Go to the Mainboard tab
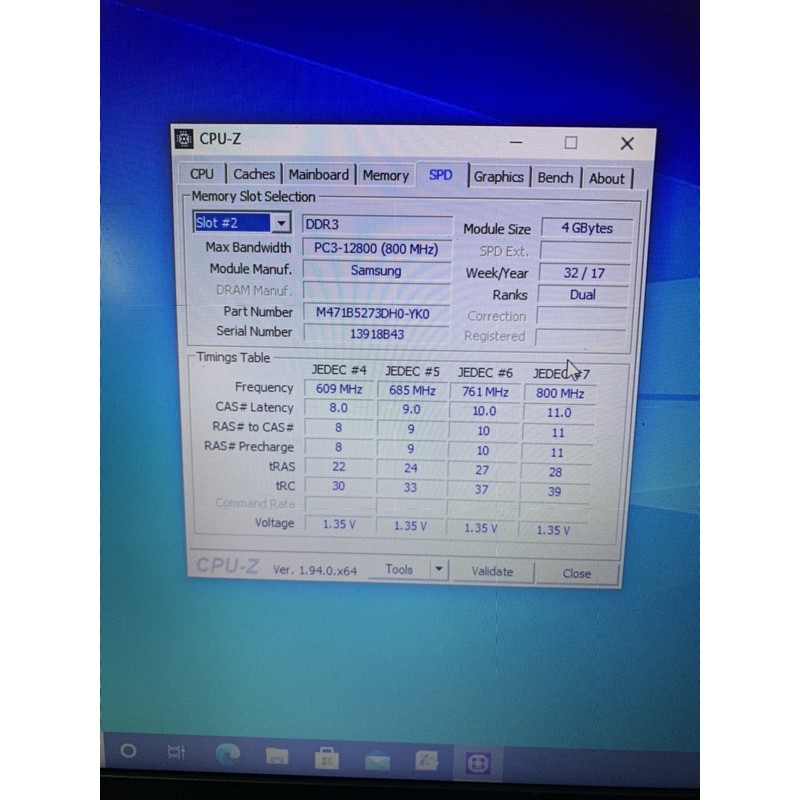This screenshot has height=800, width=800. click(x=319, y=174)
